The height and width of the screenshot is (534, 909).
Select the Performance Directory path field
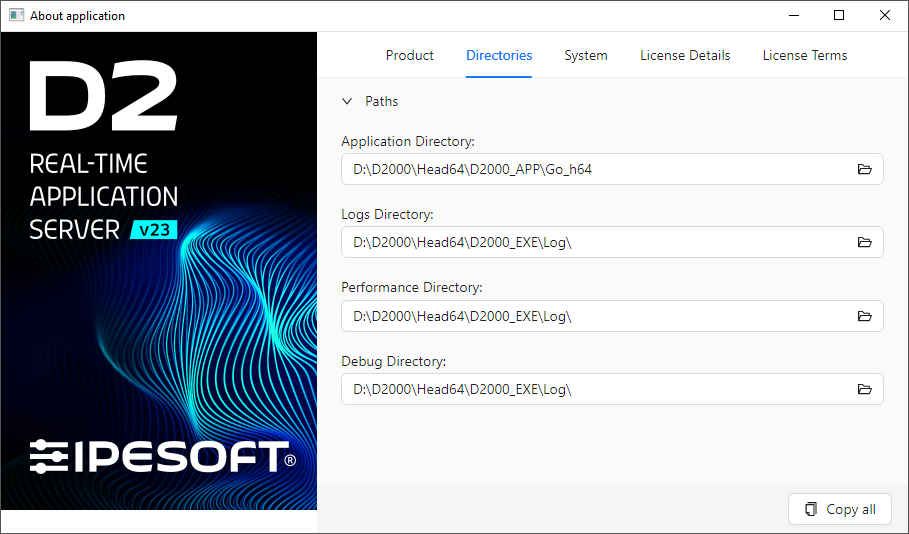[590, 316]
